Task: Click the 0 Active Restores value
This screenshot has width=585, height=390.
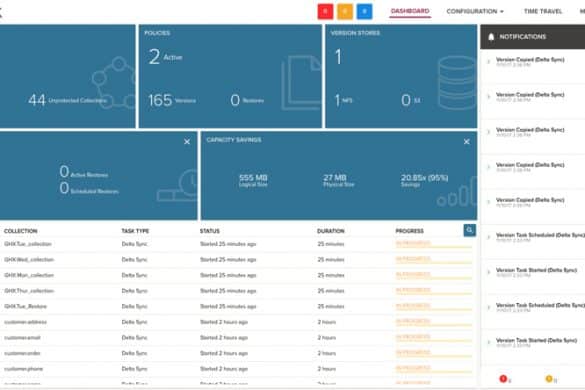Action: pos(84,172)
